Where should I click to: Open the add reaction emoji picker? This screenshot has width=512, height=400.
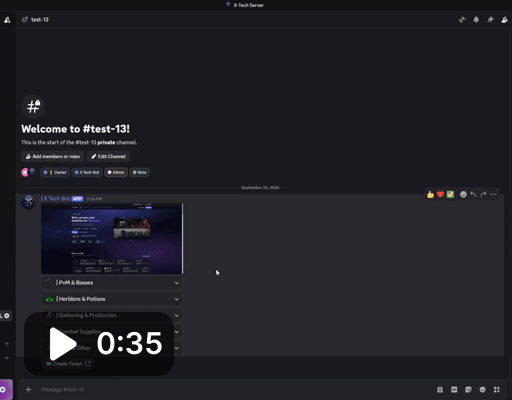tap(463, 194)
